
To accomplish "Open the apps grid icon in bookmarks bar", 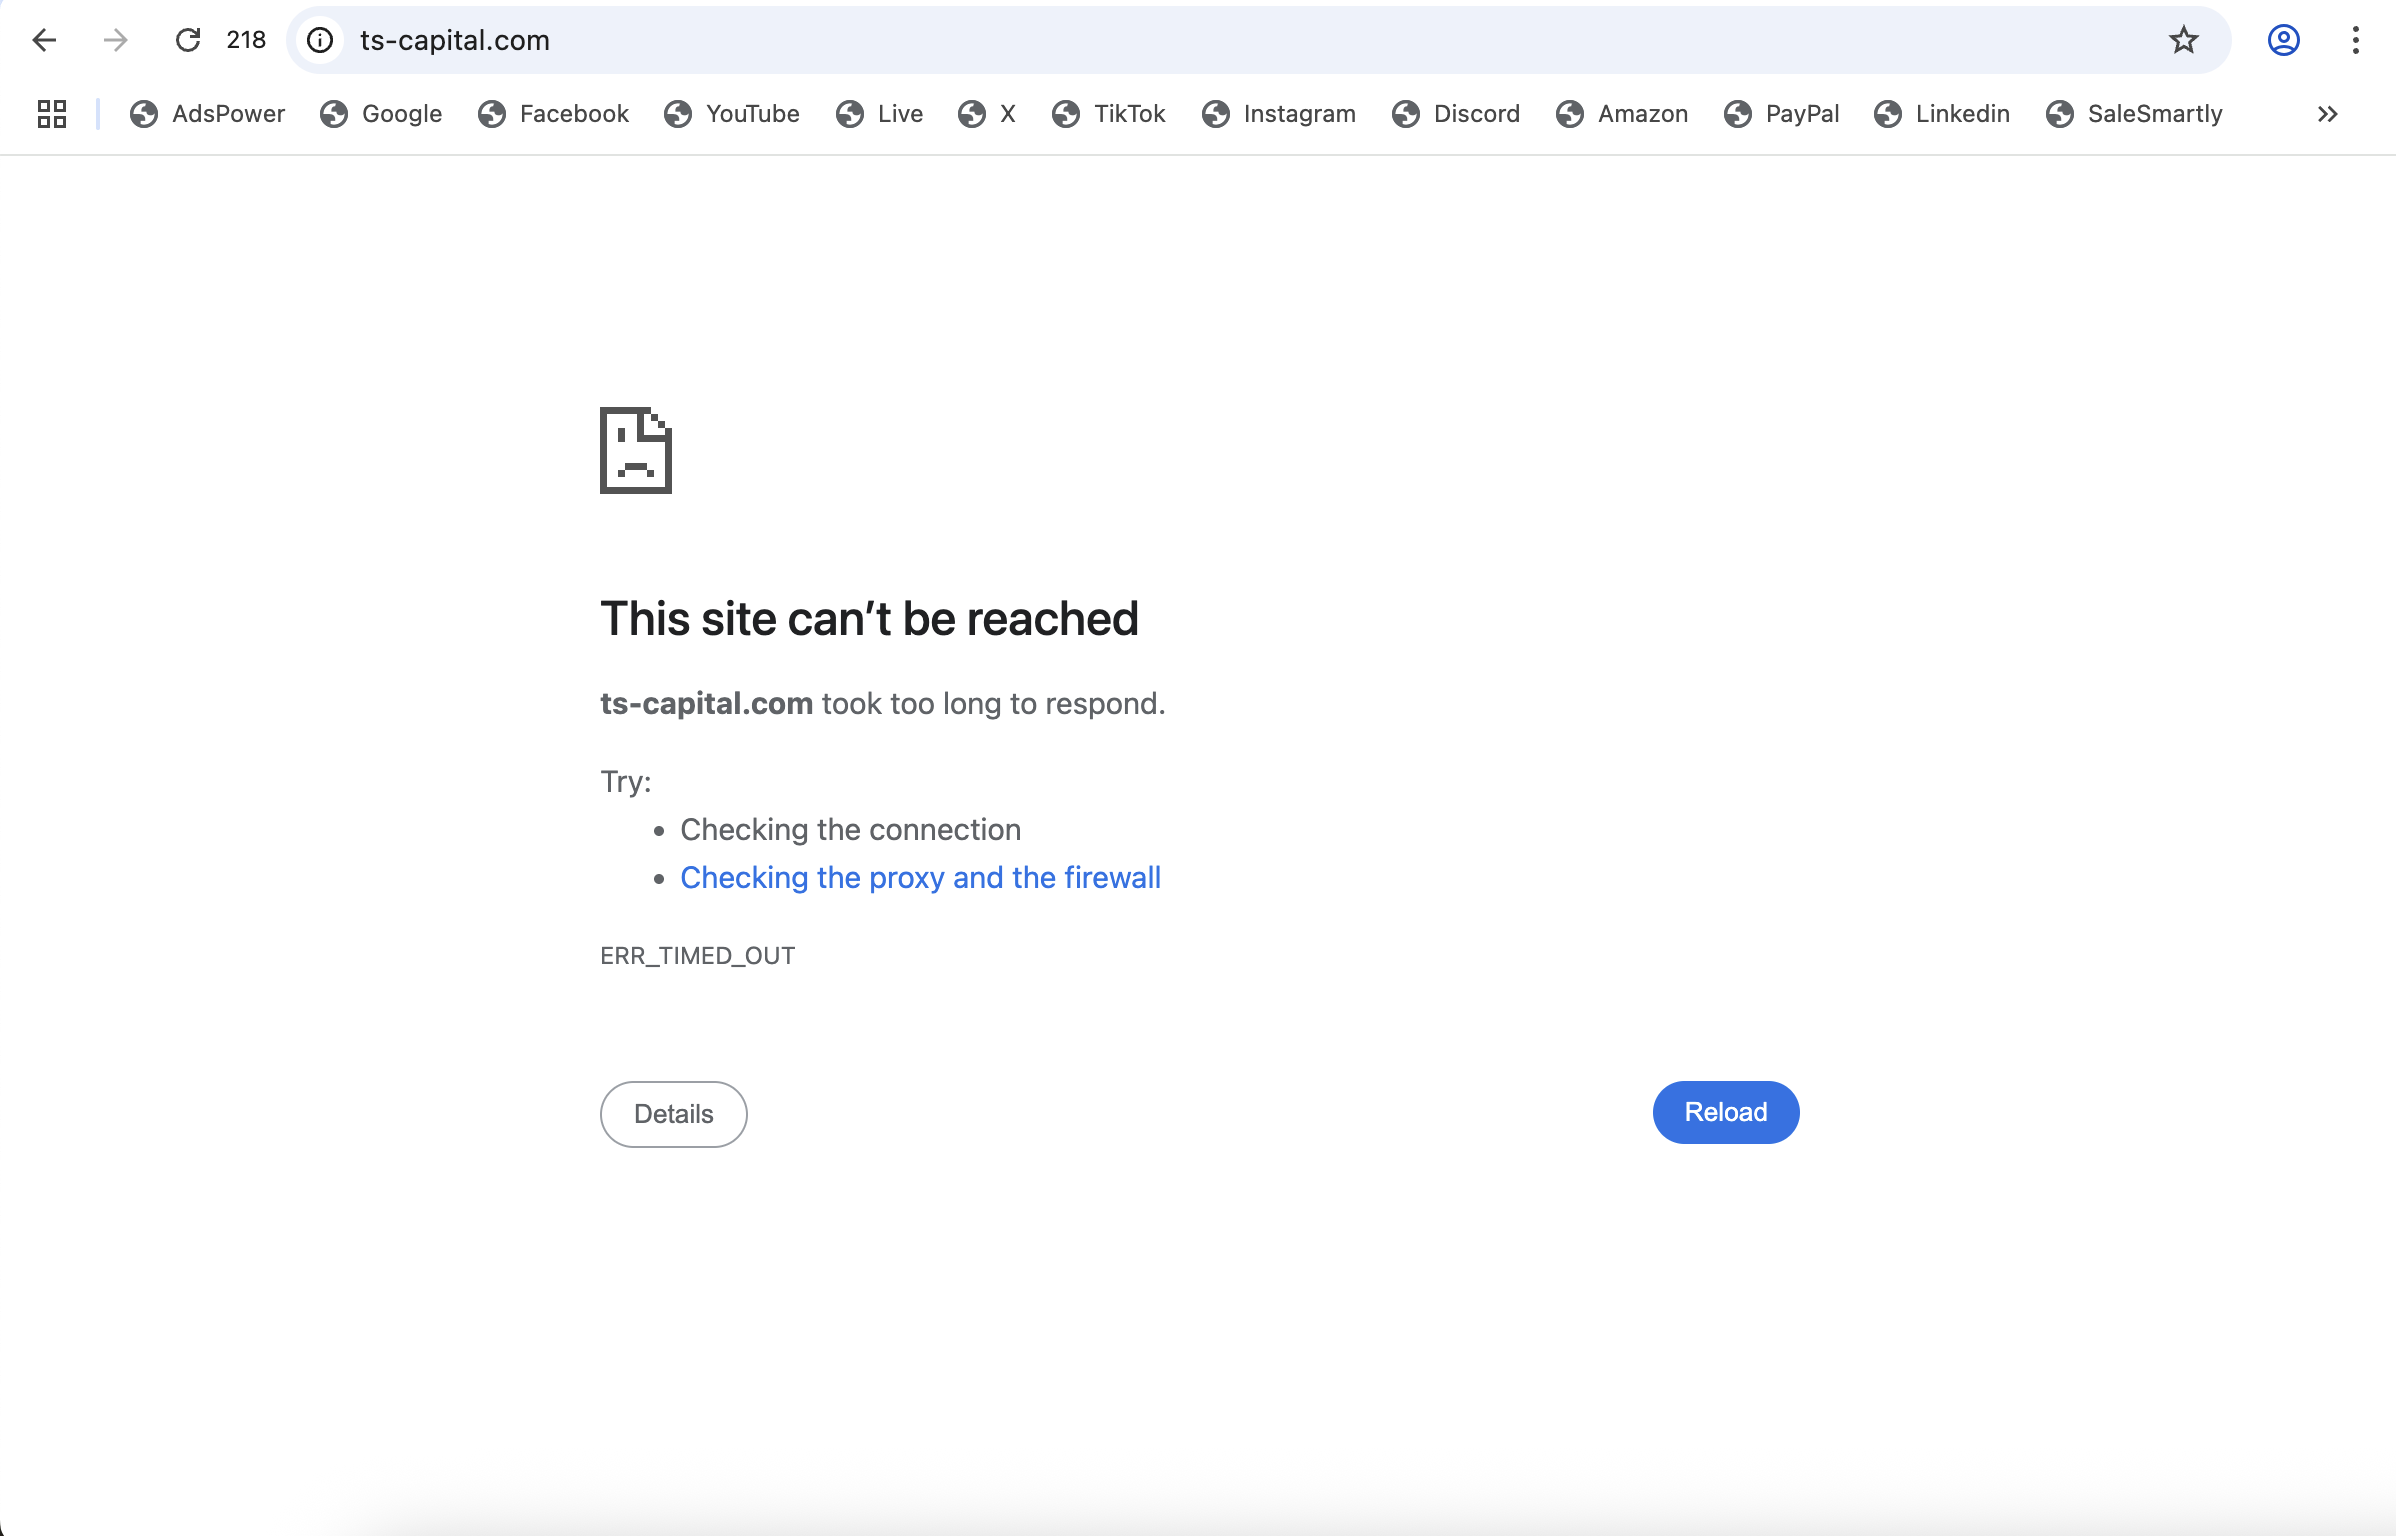I will point(52,114).
